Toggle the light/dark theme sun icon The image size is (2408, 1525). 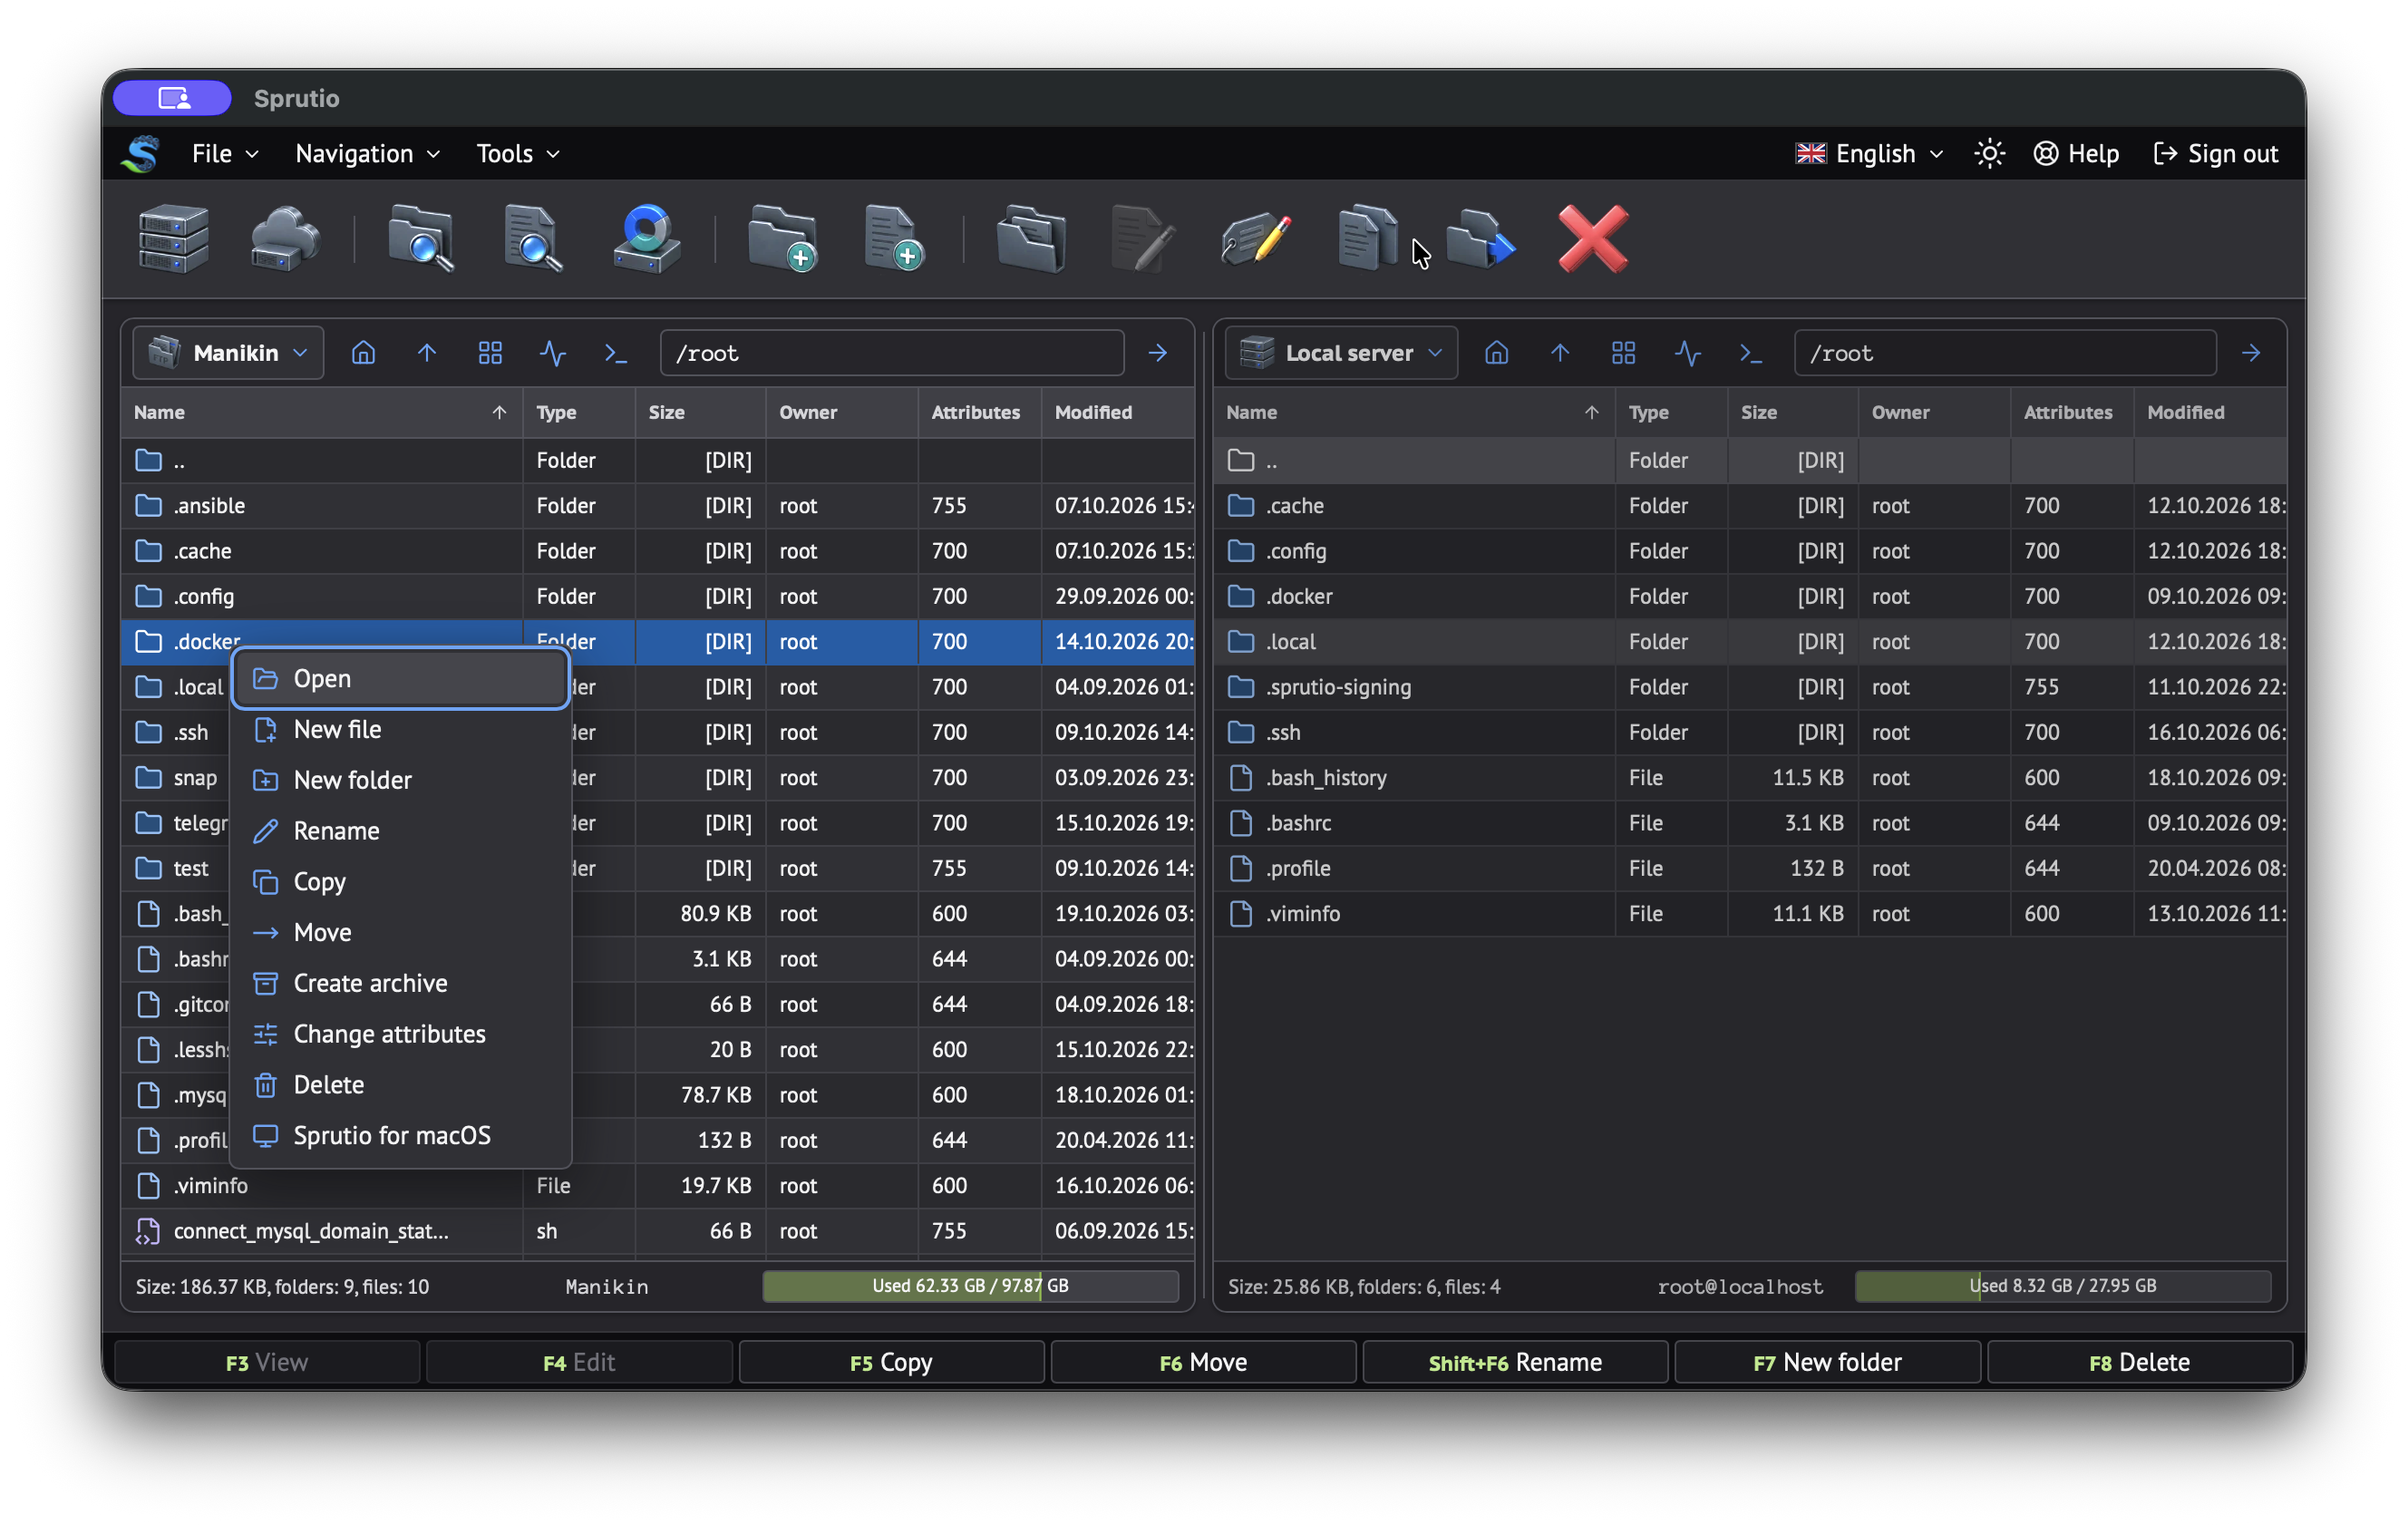1989,154
